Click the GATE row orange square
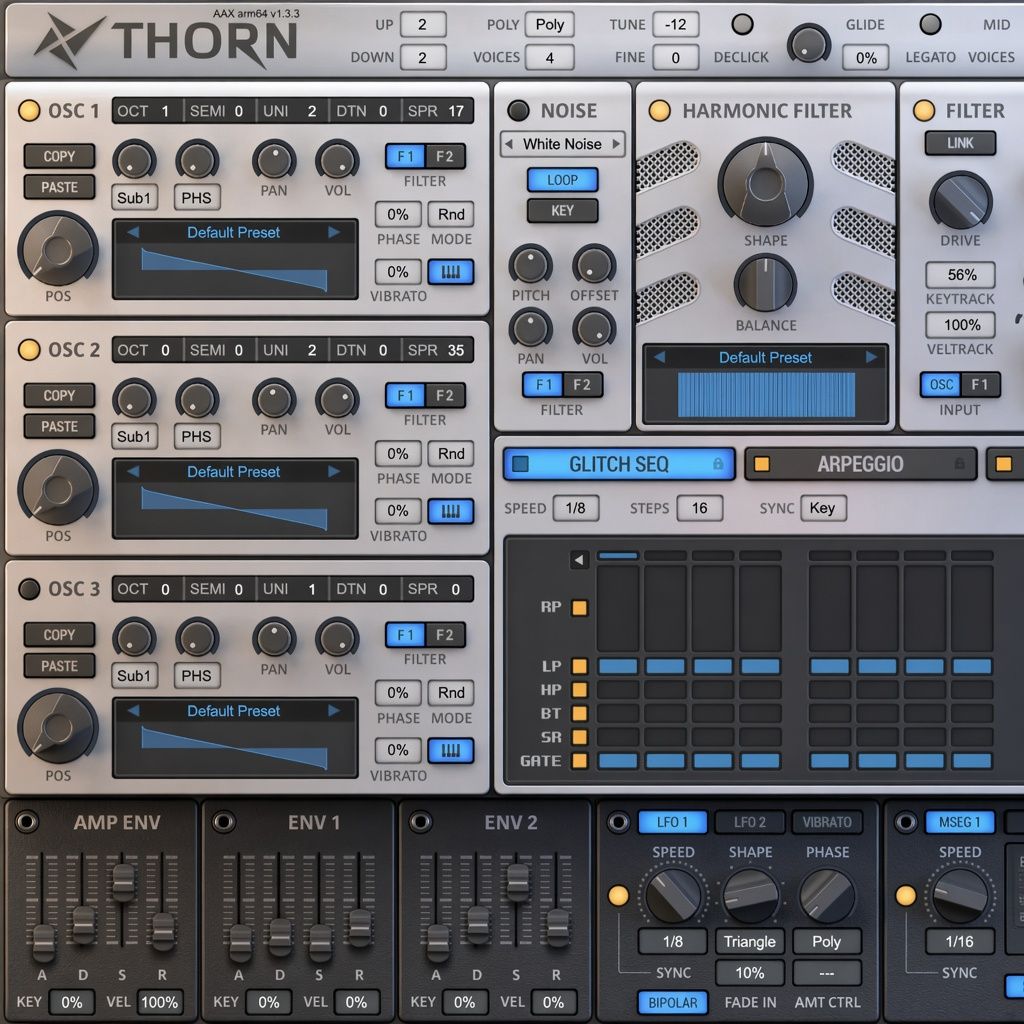Viewport: 1024px width, 1024px height. pyautogui.click(x=579, y=761)
